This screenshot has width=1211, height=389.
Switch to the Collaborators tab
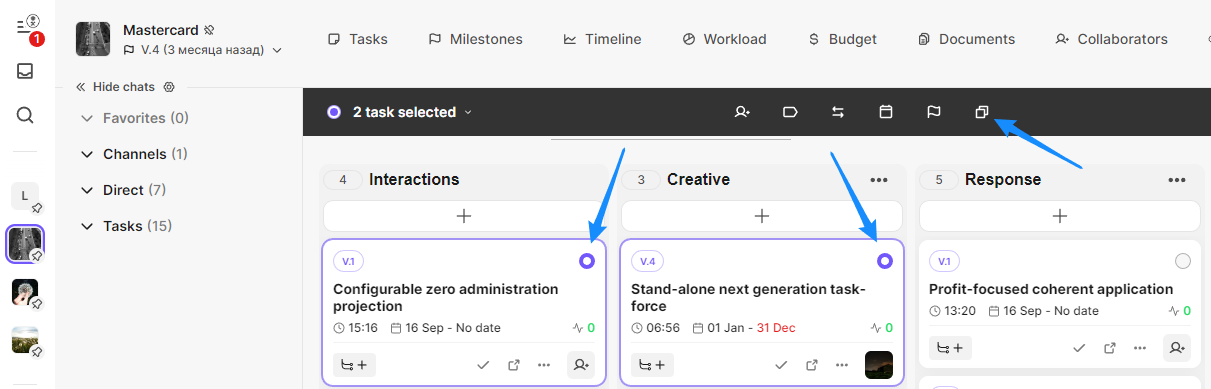click(1111, 39)
